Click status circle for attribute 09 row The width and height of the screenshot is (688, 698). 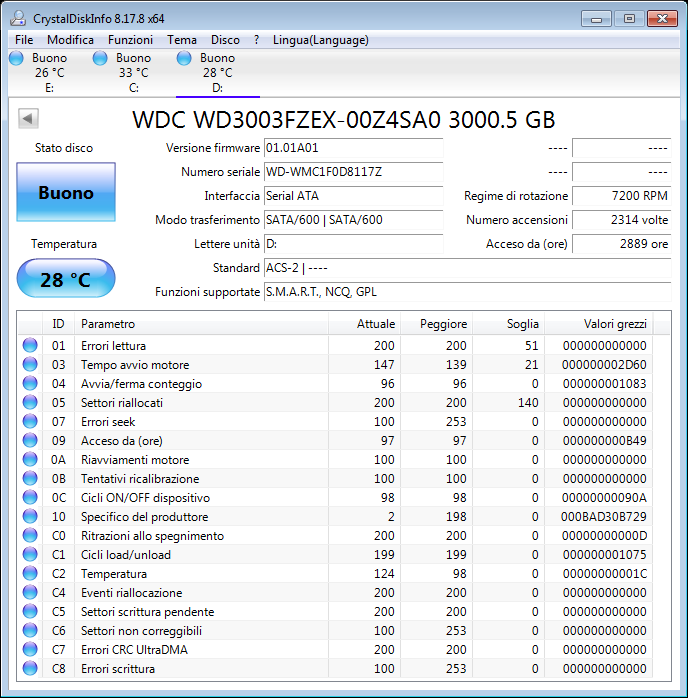click(x=30, y=441)
